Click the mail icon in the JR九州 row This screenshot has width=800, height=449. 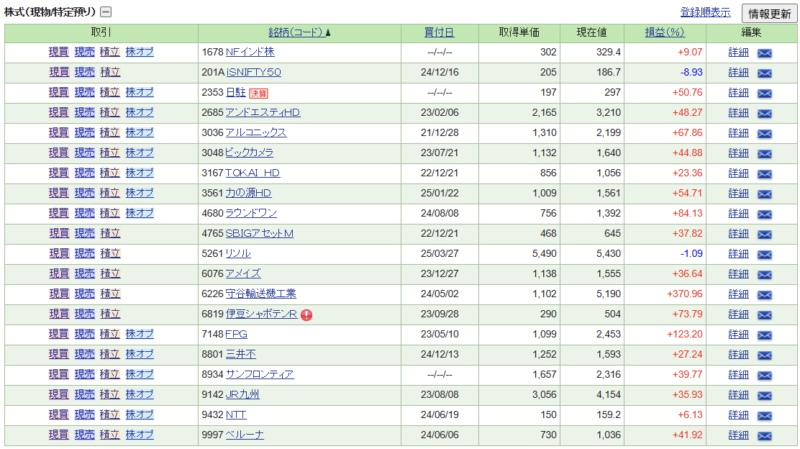pyautogui.click(x=764, y=396)
